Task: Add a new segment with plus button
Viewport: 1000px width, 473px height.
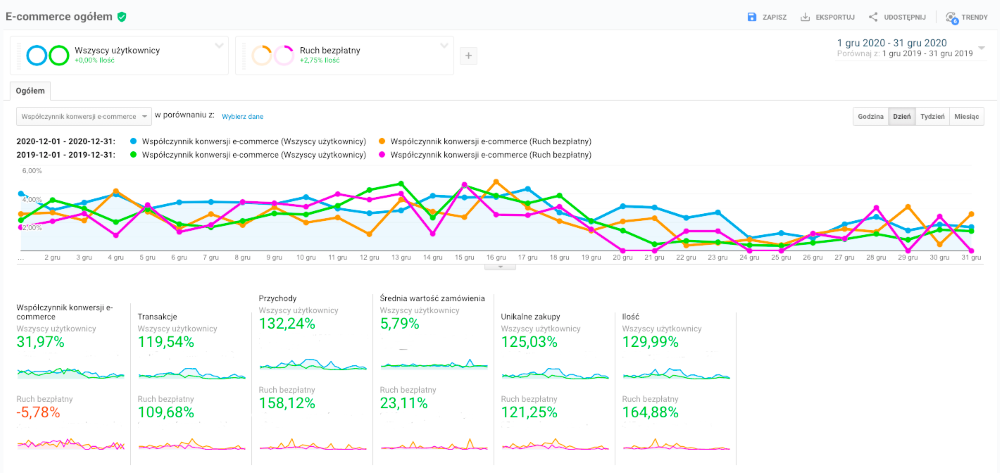Action: [x=469, y=56]
